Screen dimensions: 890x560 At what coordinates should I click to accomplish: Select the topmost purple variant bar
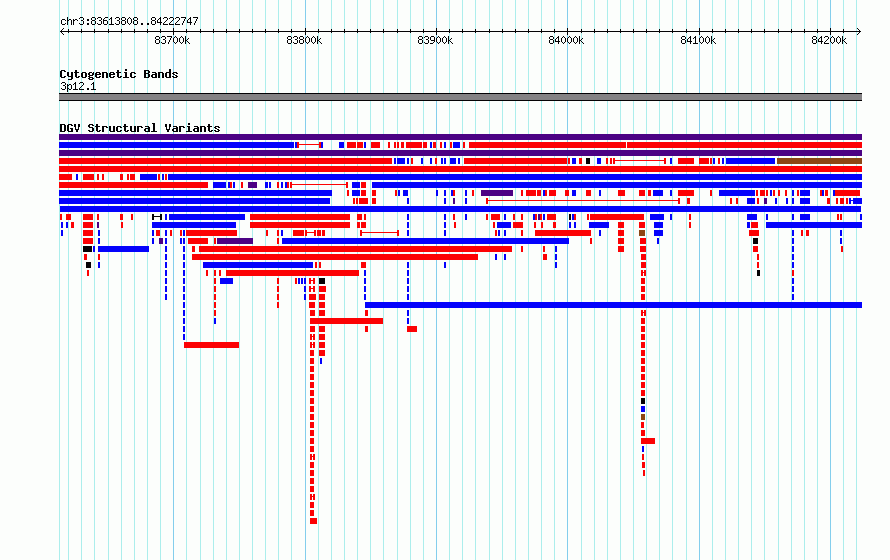tap(460, 137)
